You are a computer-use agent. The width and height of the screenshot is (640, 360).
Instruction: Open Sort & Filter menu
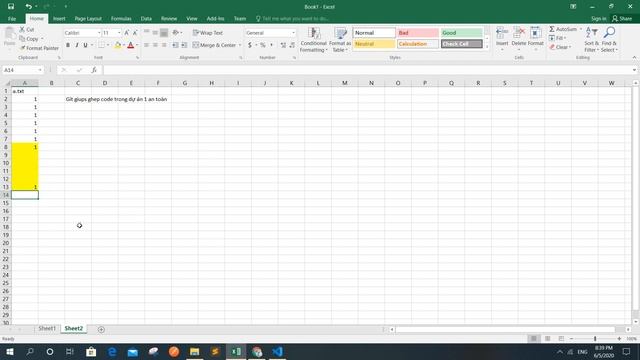pyautogui.click(x=591, y=40)
